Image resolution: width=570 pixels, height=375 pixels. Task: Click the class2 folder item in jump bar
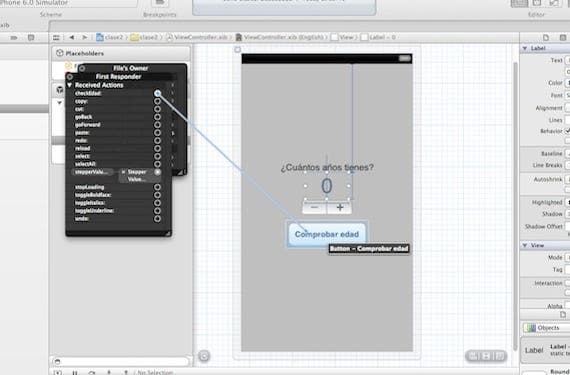click(x=145, y=37)
